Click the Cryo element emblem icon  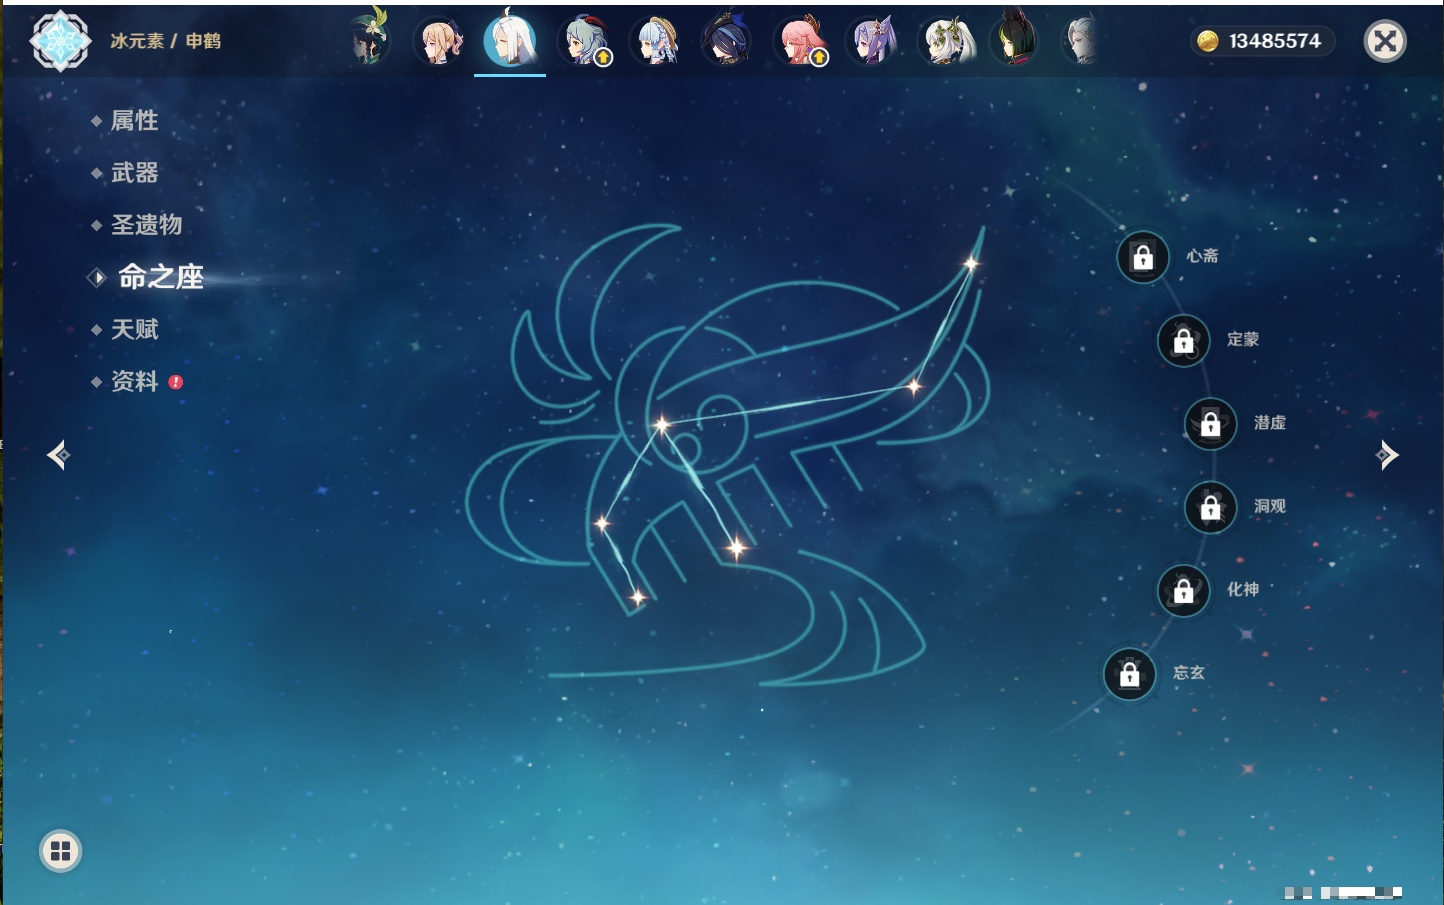pos(60,41)
